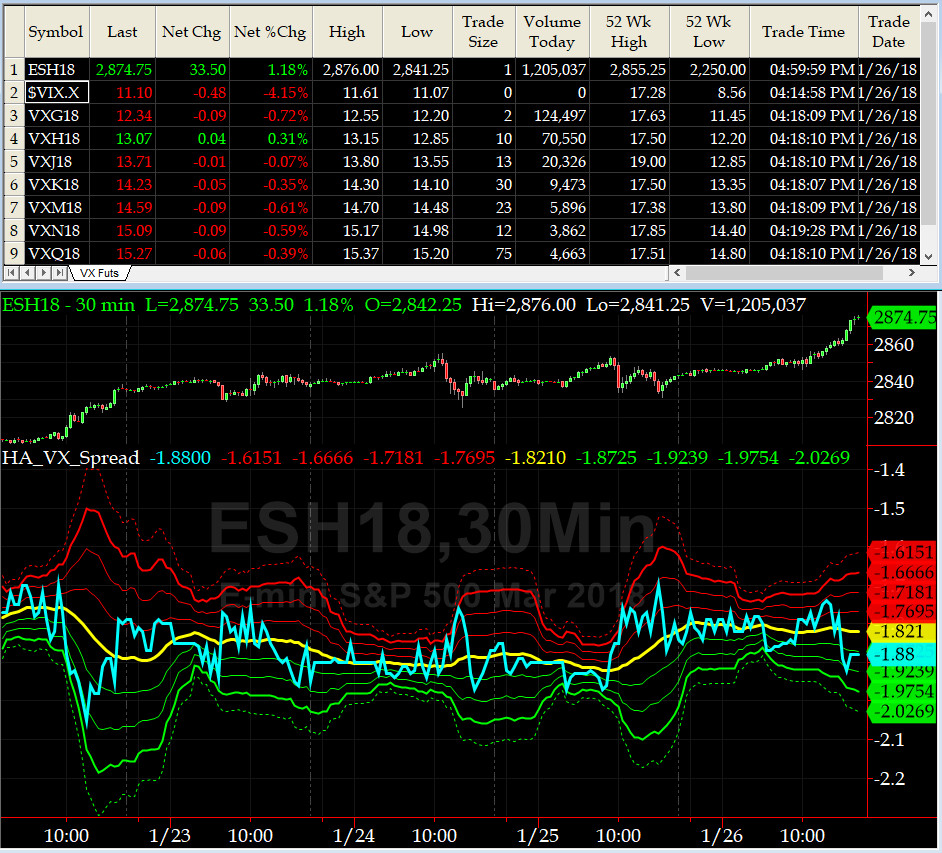942x853 pixels.
Task: Click the VXH18 symbol cell
Action: [56, 139]
